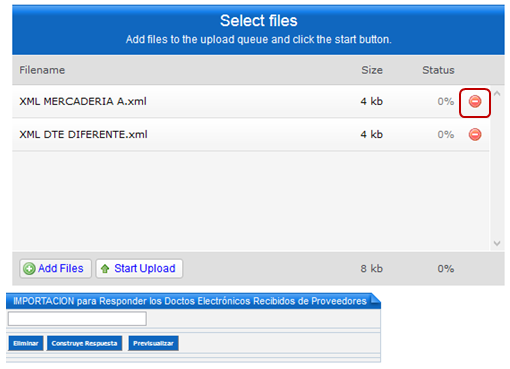
Task: Click the Size column header
Action: pyautogui.click(x=372, y=70)
